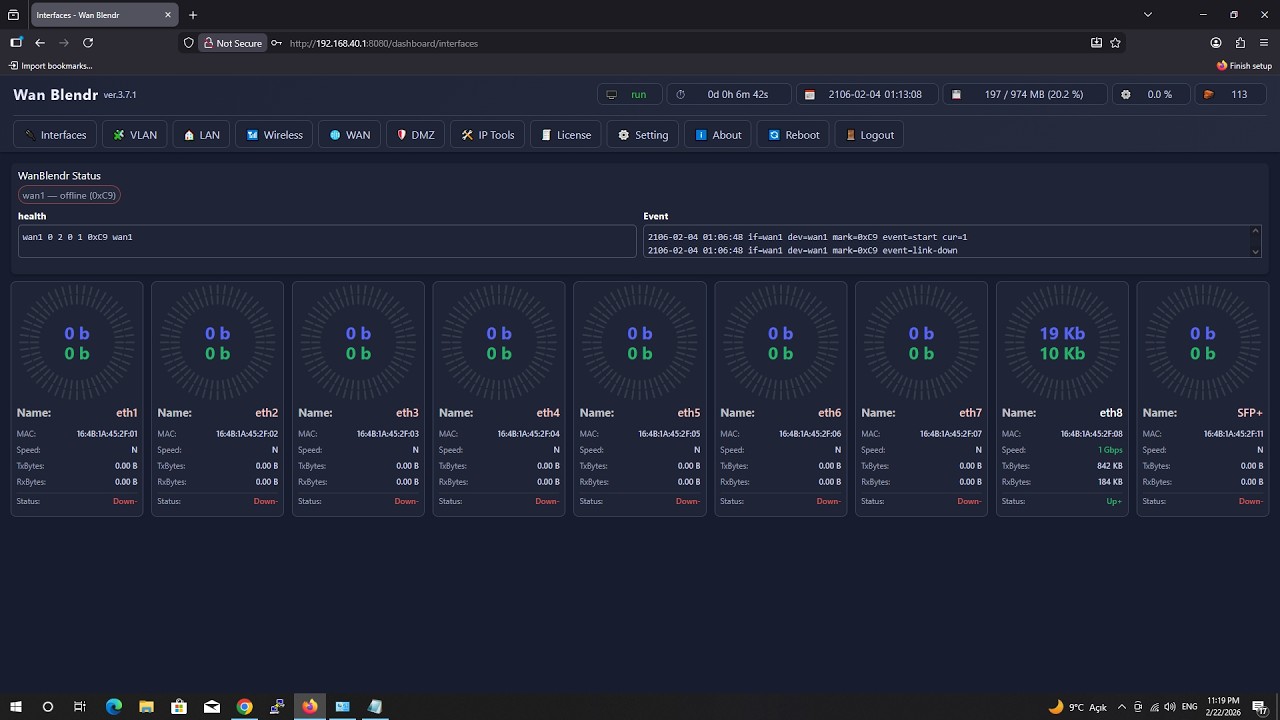Open the browser extensions puzzle icon
Viewport: 1280px width, 720px height.
(1240, 43)
